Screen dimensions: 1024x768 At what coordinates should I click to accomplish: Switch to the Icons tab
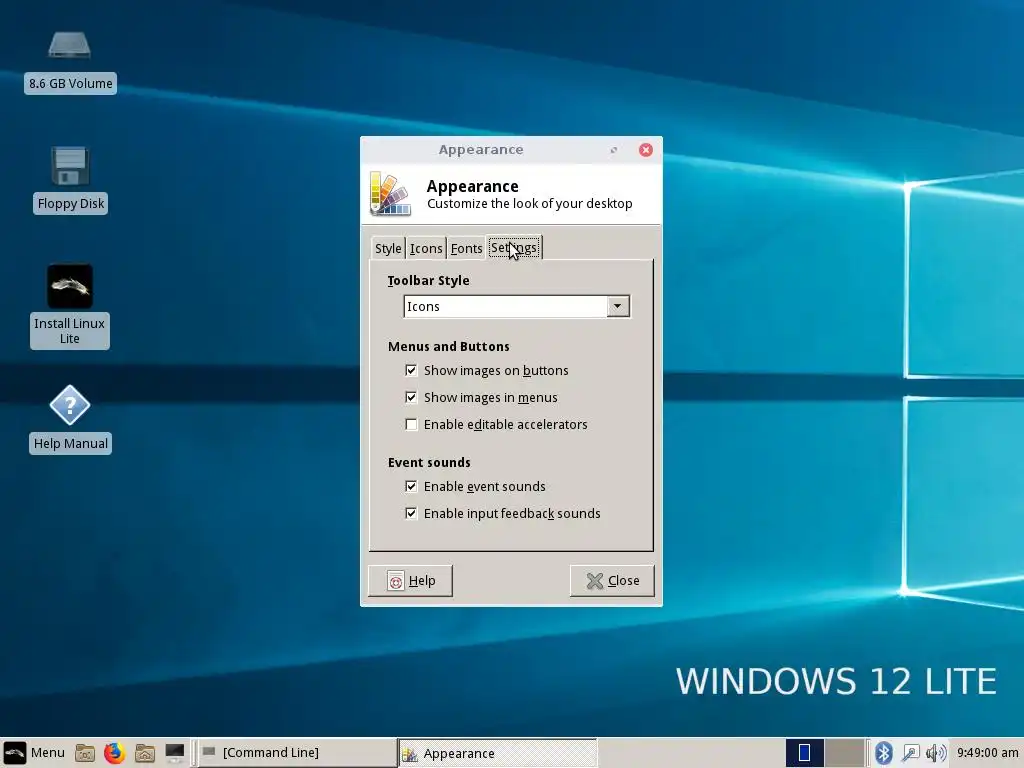pos(426,248)
